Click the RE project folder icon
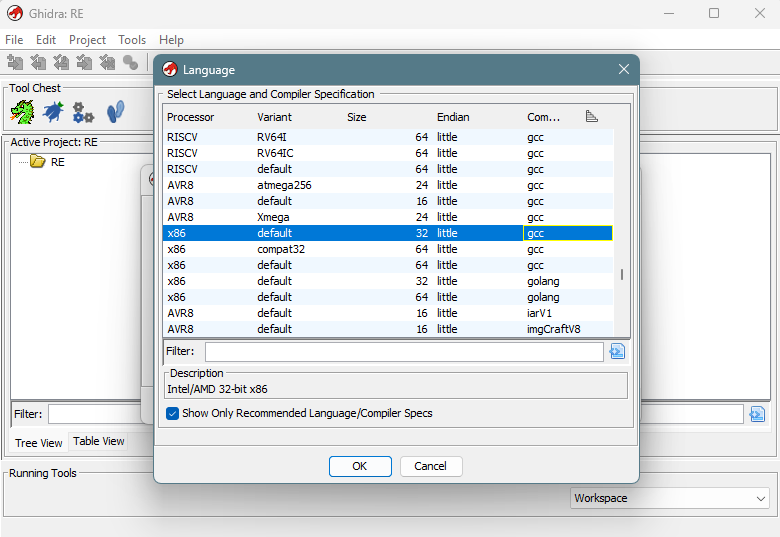Image resolution: width=780 pixels, height=537 pixels. 38,162
